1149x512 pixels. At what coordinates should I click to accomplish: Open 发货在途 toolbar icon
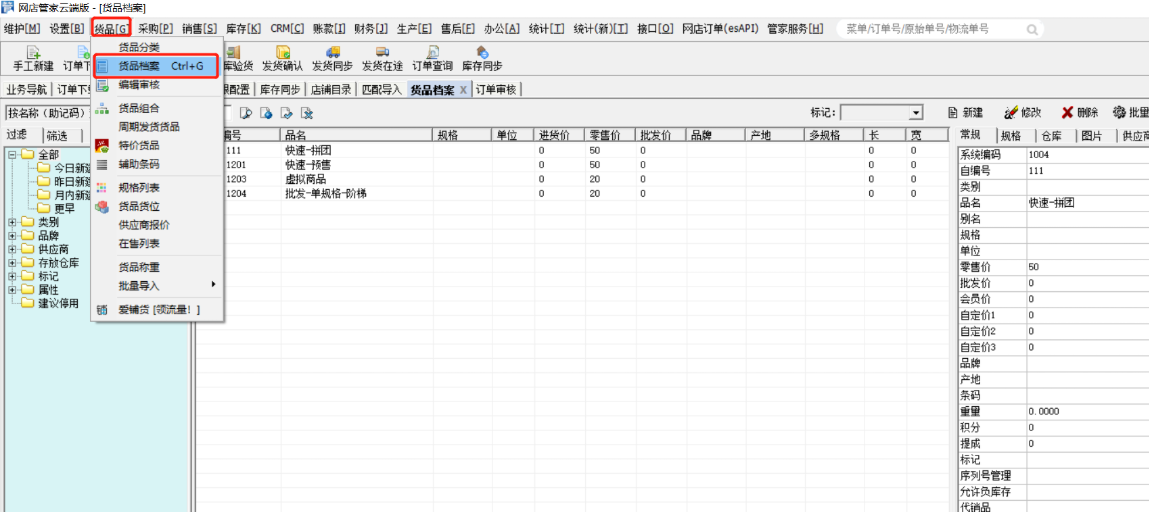pyautogui.click(x=382, y=53)
